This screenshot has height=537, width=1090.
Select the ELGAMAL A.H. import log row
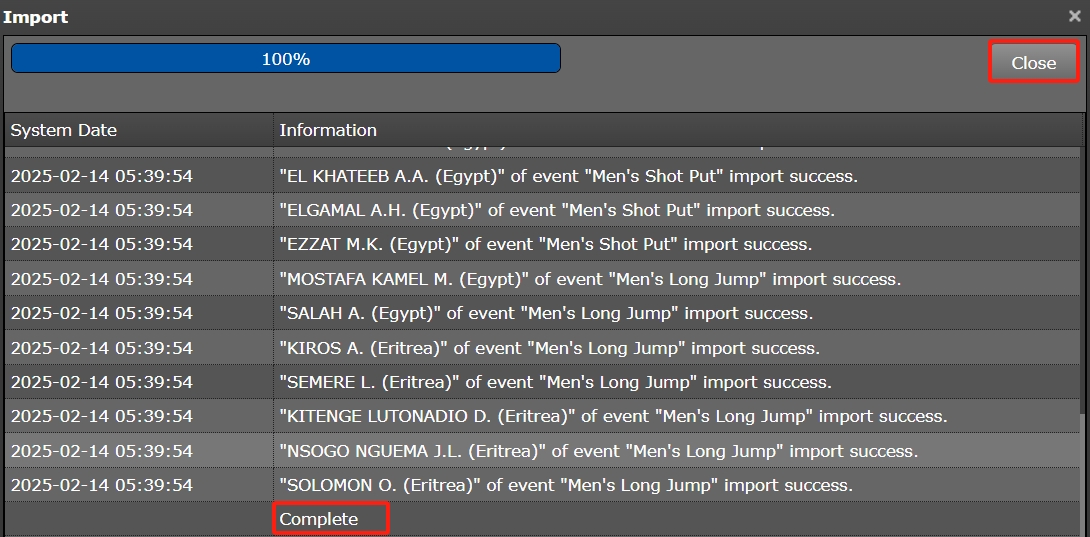[x=557, y=210]
